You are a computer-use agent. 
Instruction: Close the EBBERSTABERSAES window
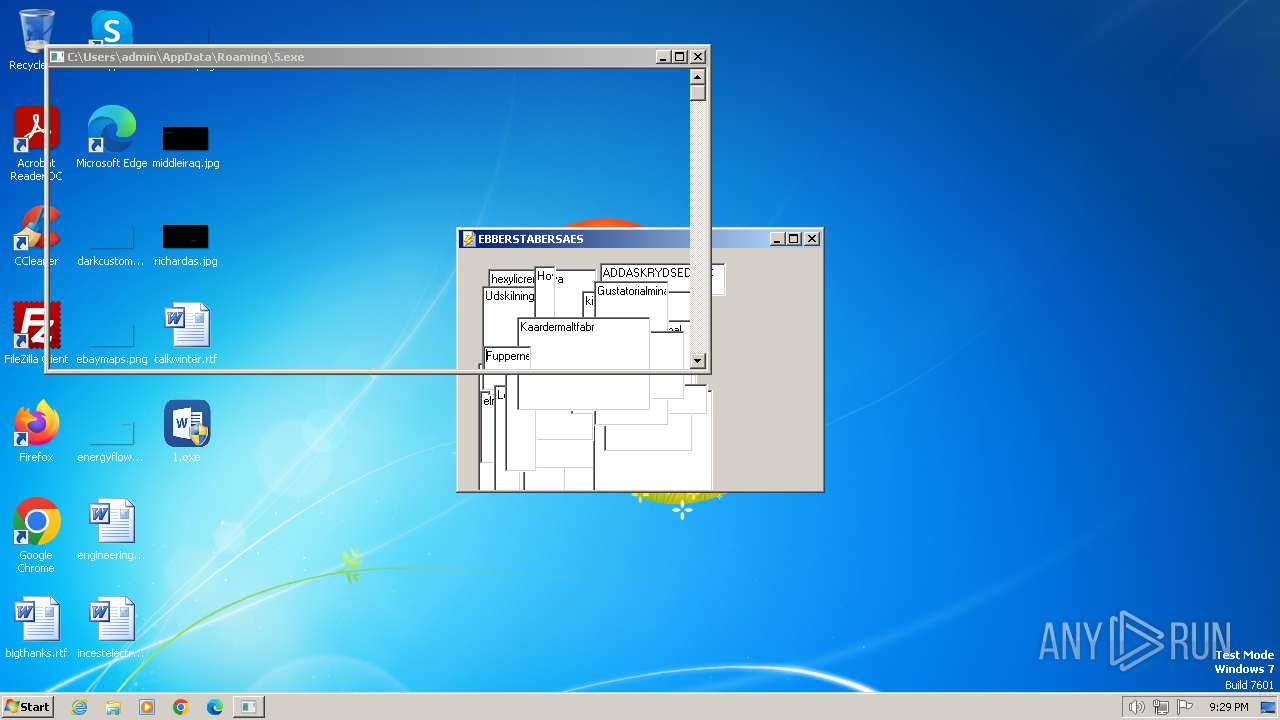click(812, 239)
